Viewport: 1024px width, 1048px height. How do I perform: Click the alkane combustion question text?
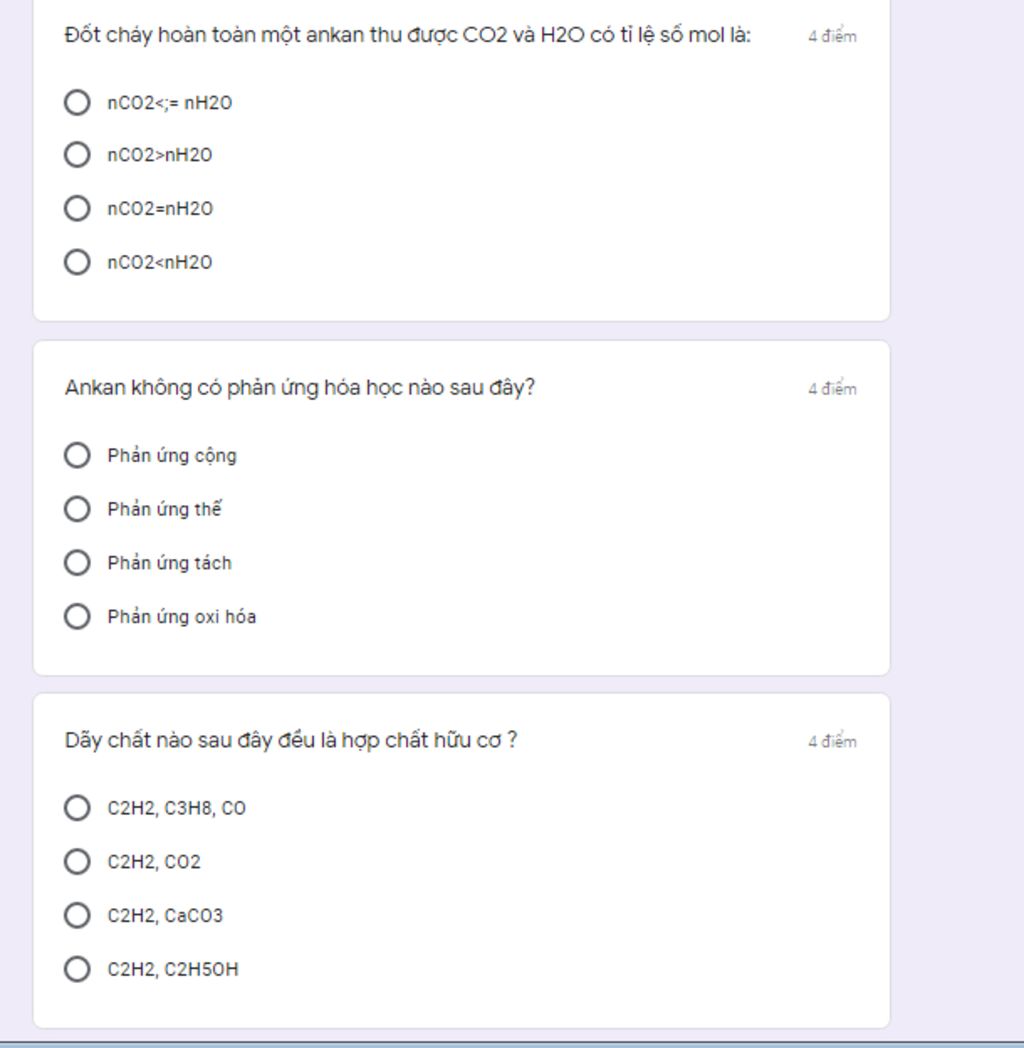coord(408,35)
